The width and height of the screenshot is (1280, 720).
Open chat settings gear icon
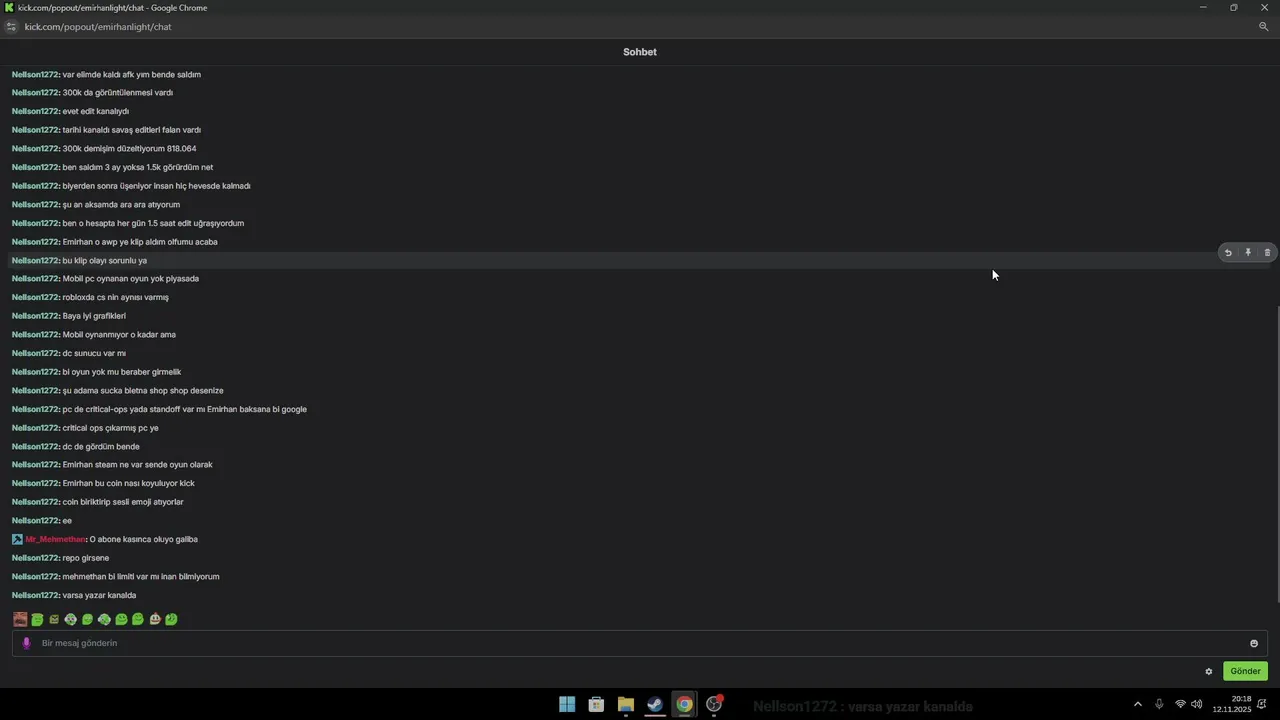point(1209,671)
